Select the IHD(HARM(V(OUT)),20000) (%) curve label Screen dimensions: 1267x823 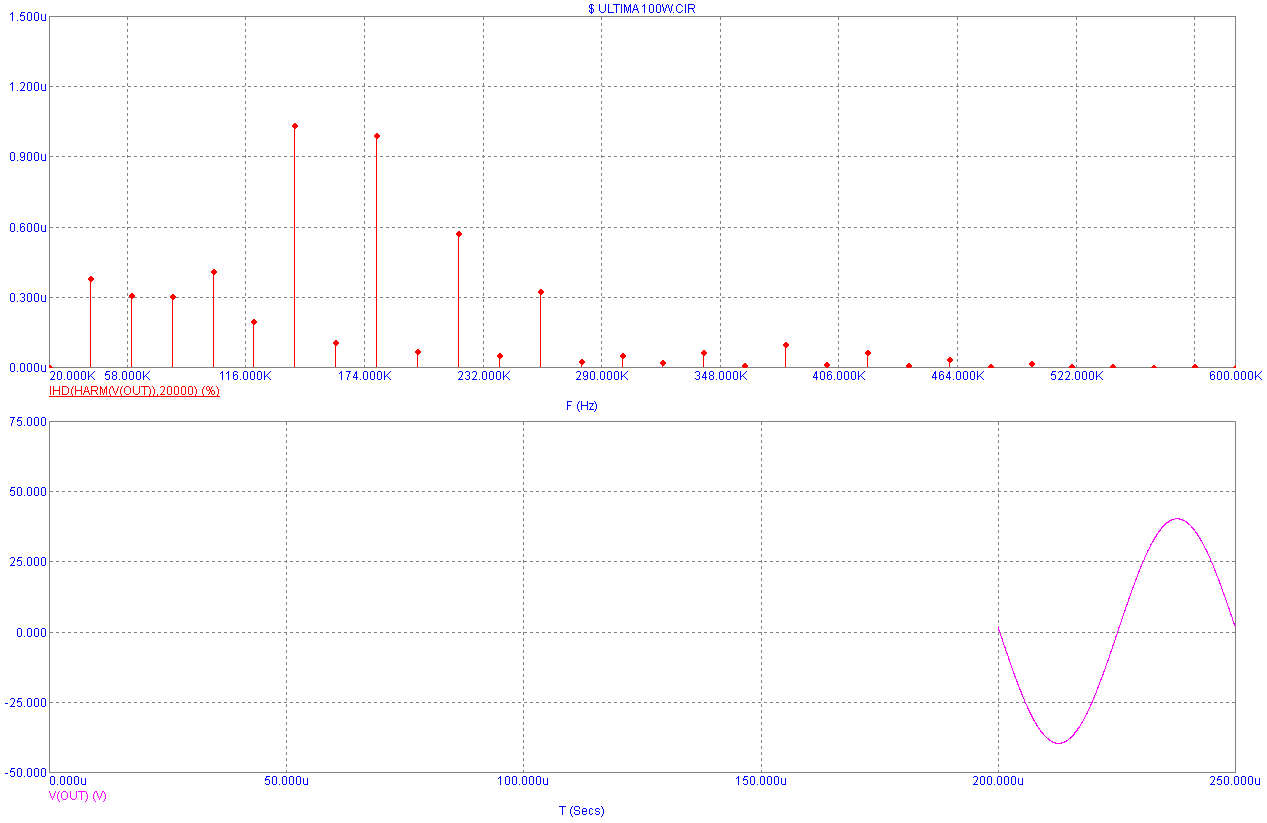pos(134,391)
